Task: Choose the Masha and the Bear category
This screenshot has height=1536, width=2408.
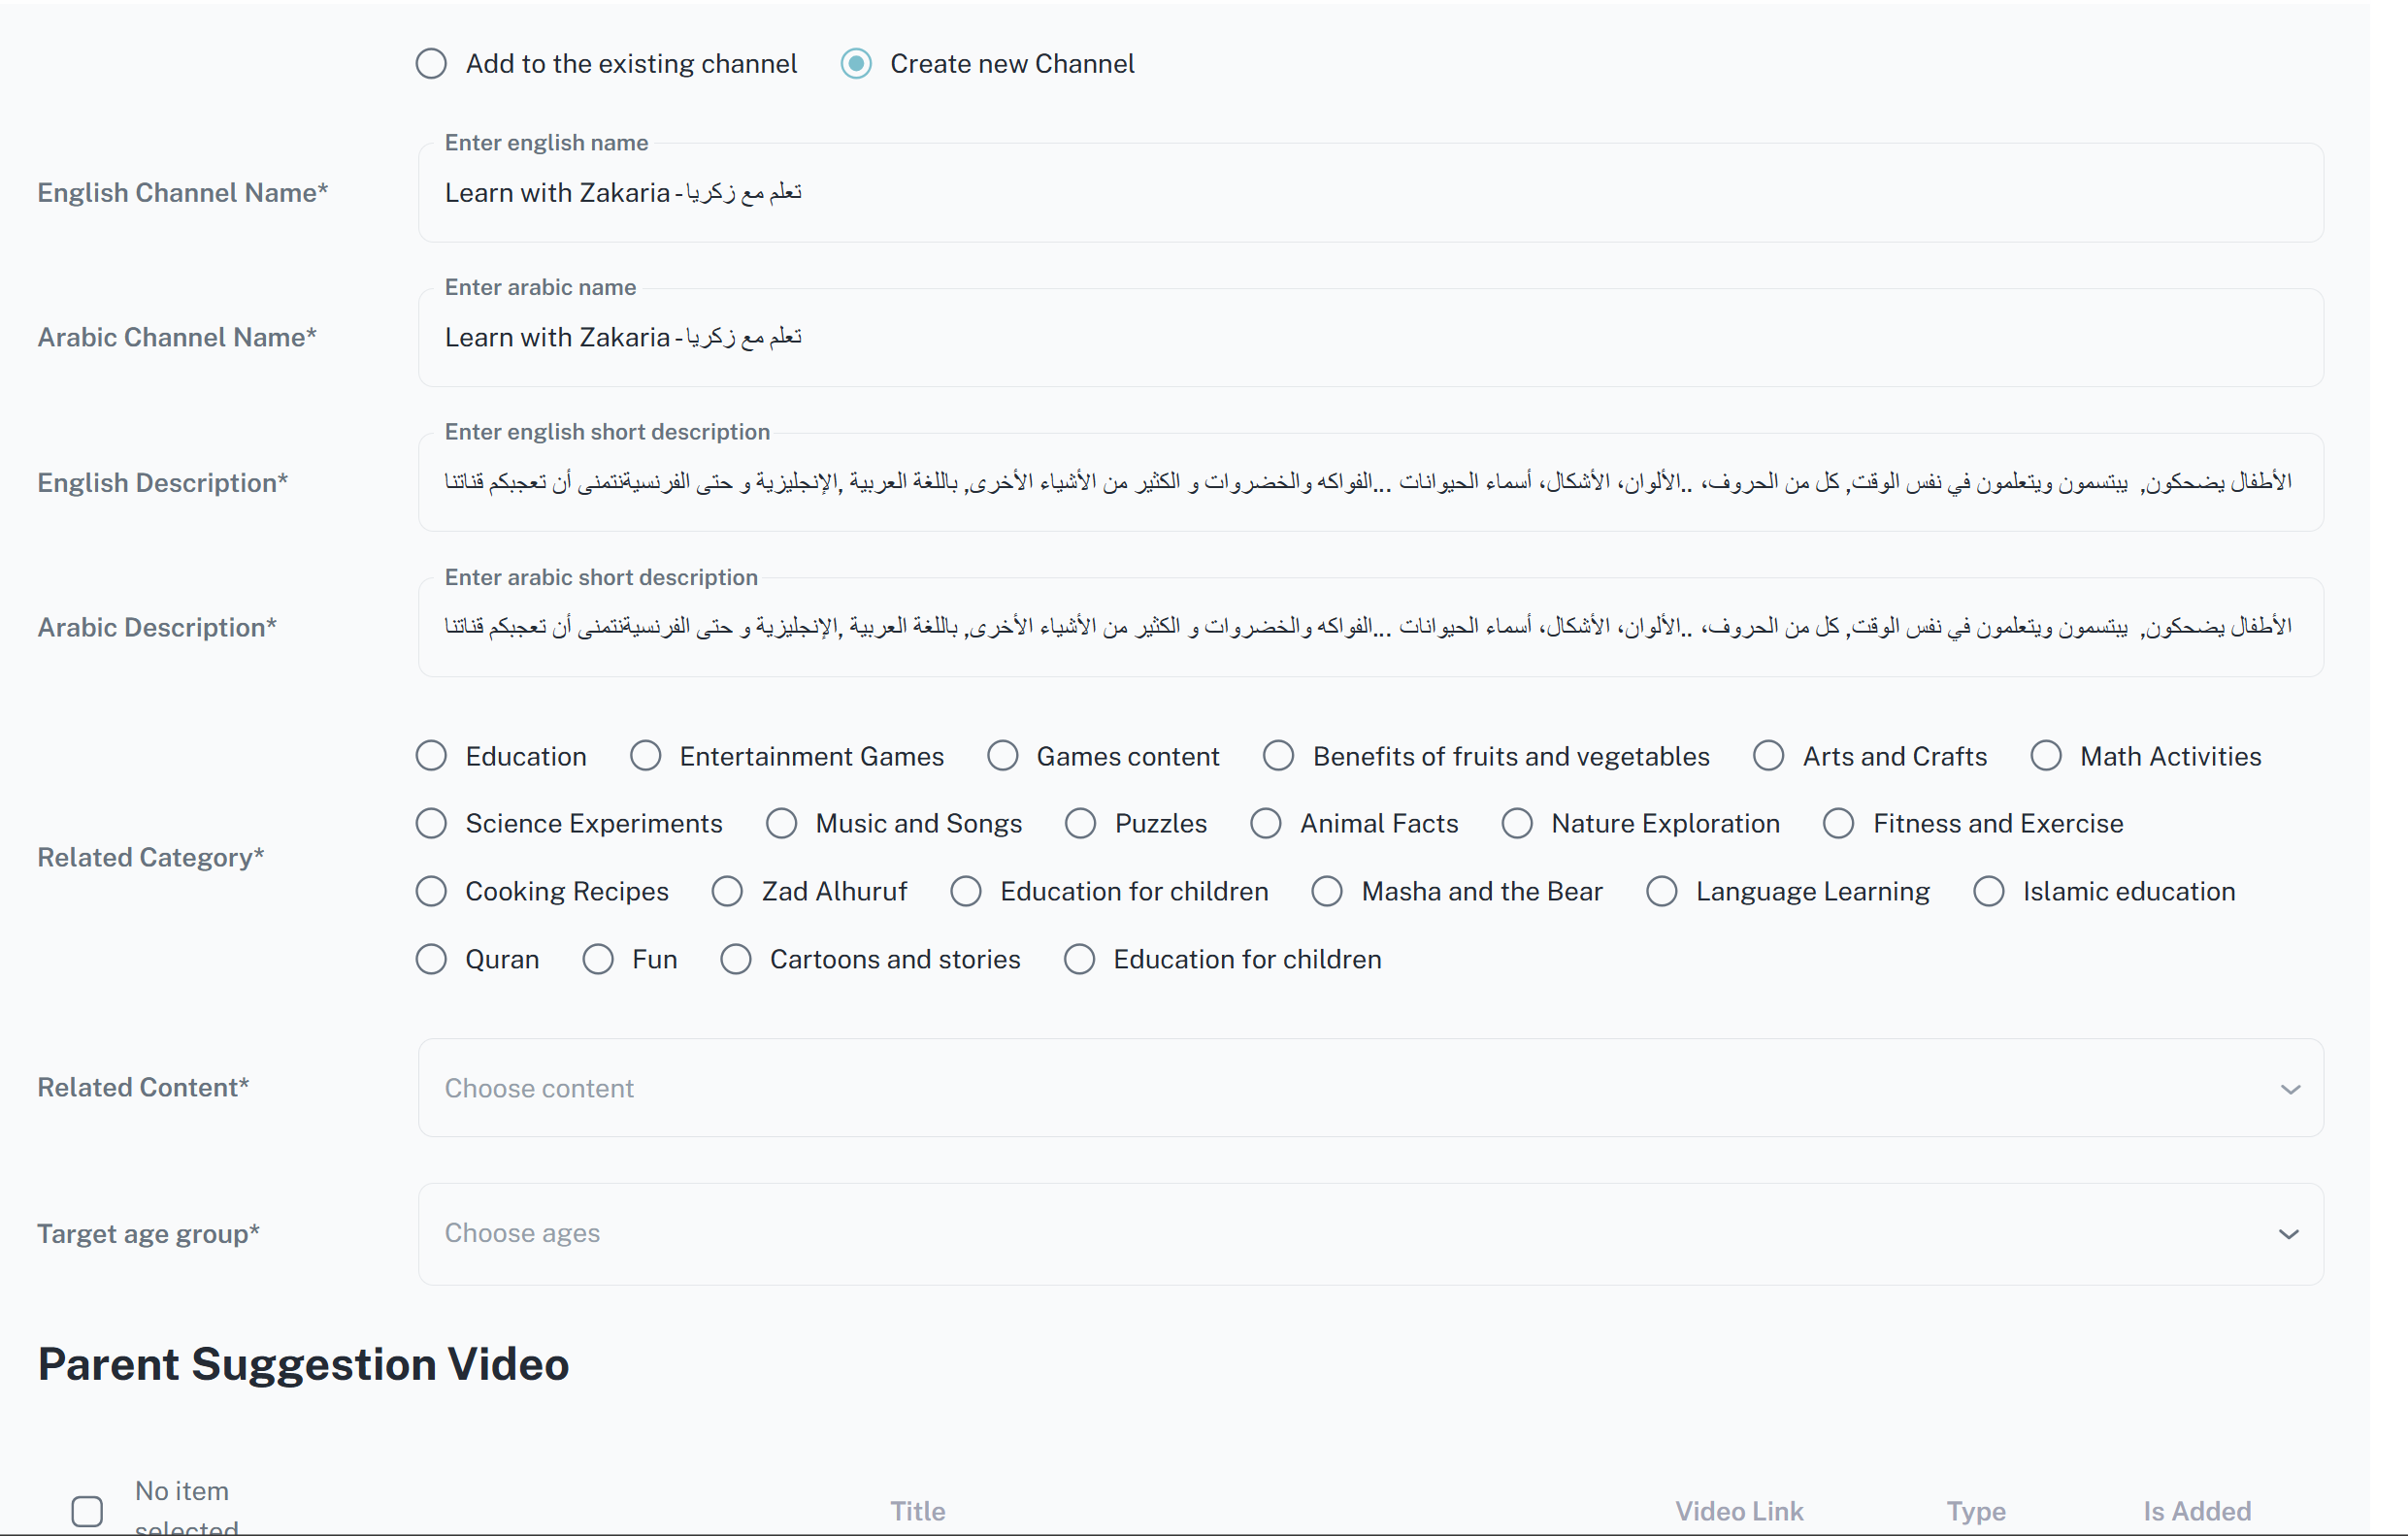Action: pyautogui.click(x=1327, y=892)
